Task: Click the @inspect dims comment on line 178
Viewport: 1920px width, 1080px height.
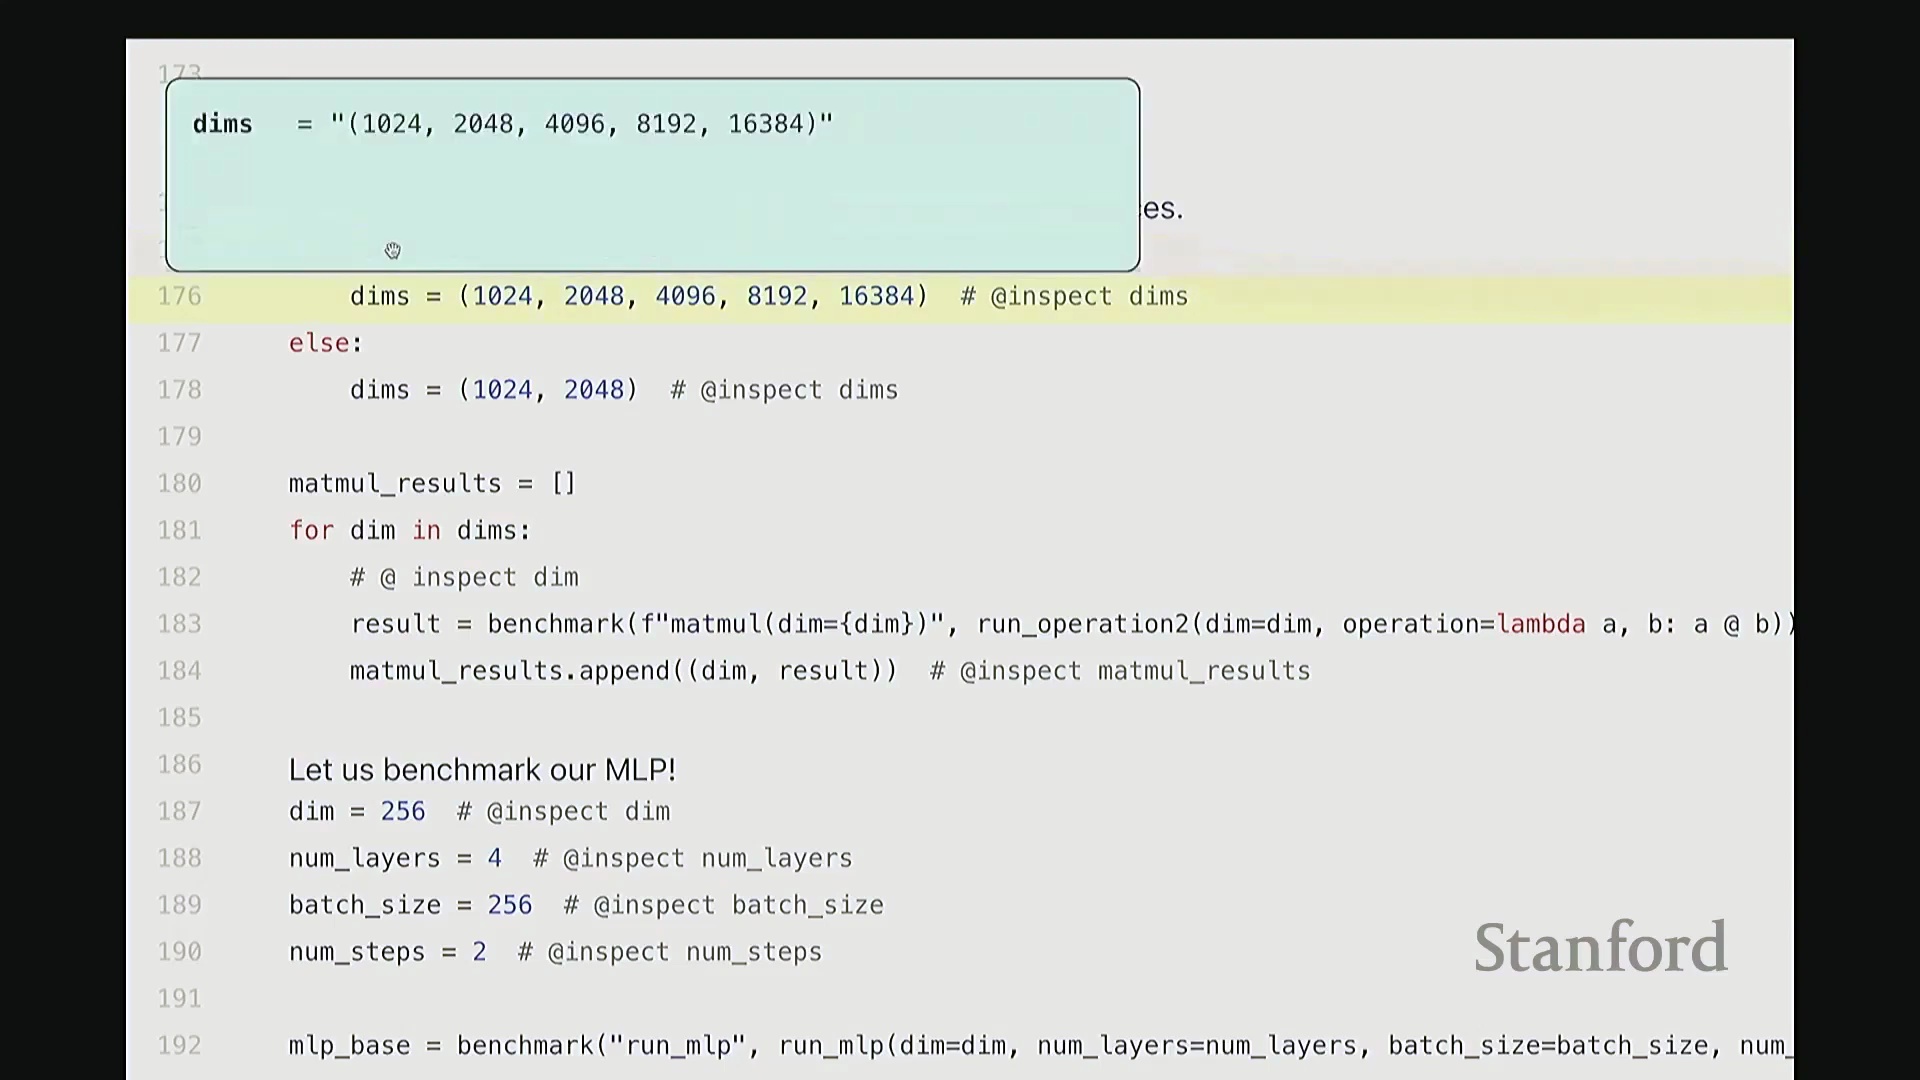Action: pyautogui.click(x=784, y=390)
